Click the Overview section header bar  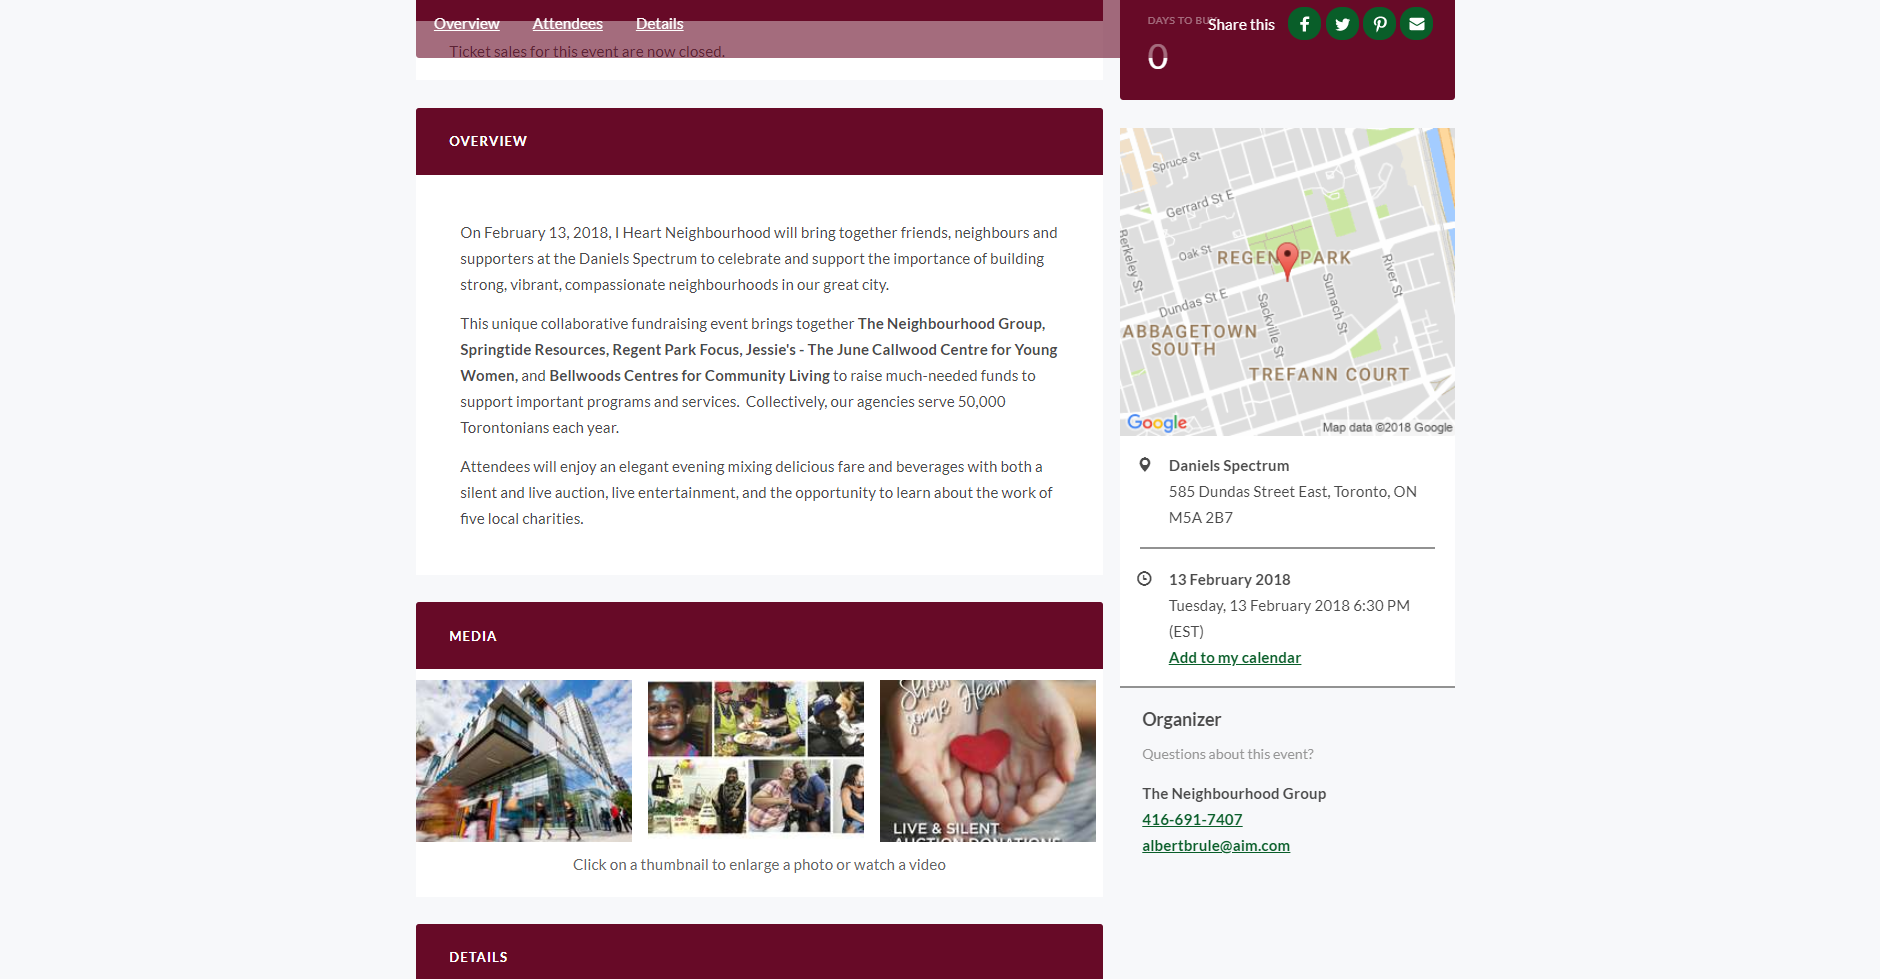(x=759, y=141)
